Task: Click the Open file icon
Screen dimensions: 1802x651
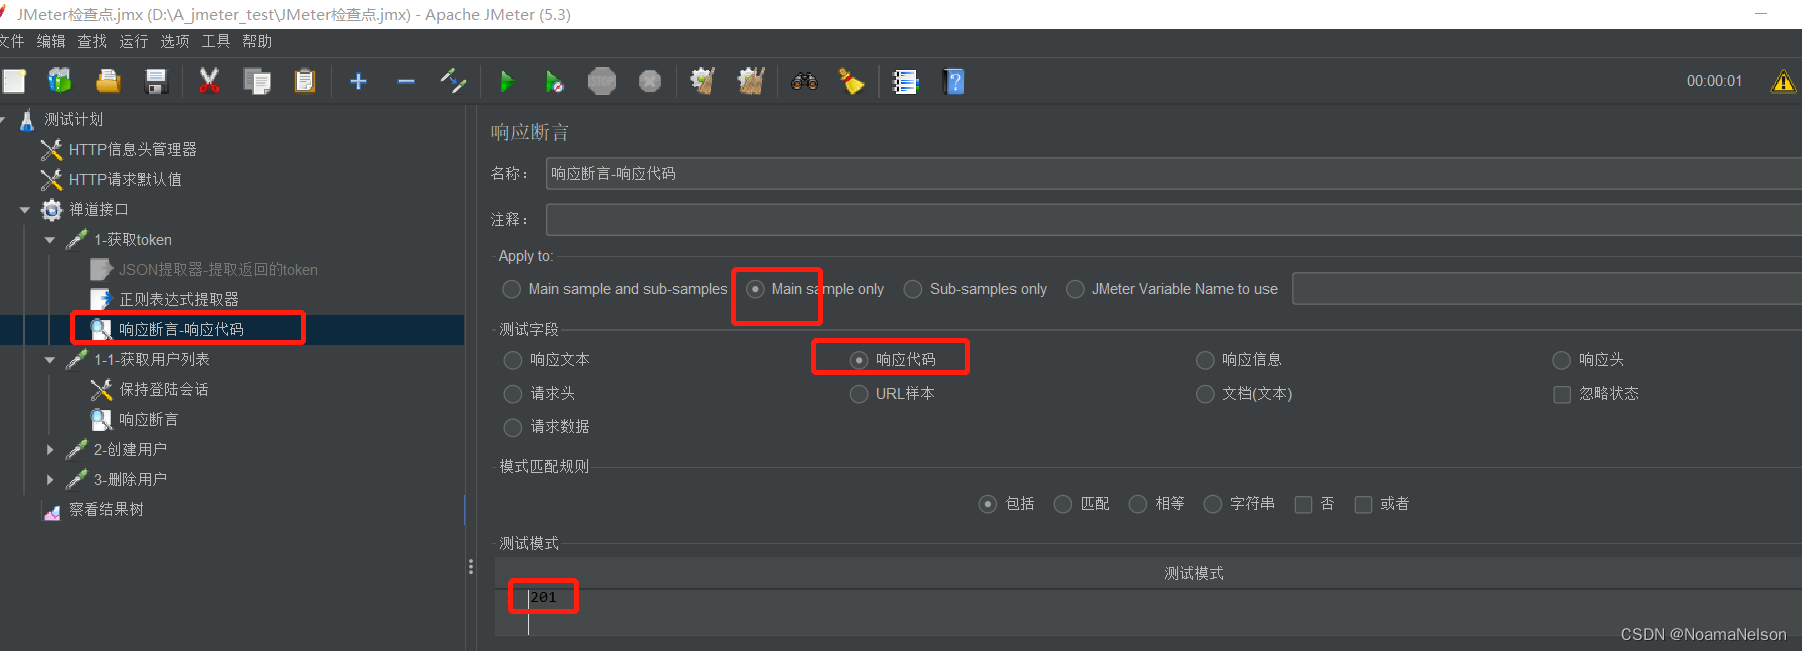Action: [x=108, y=81]
